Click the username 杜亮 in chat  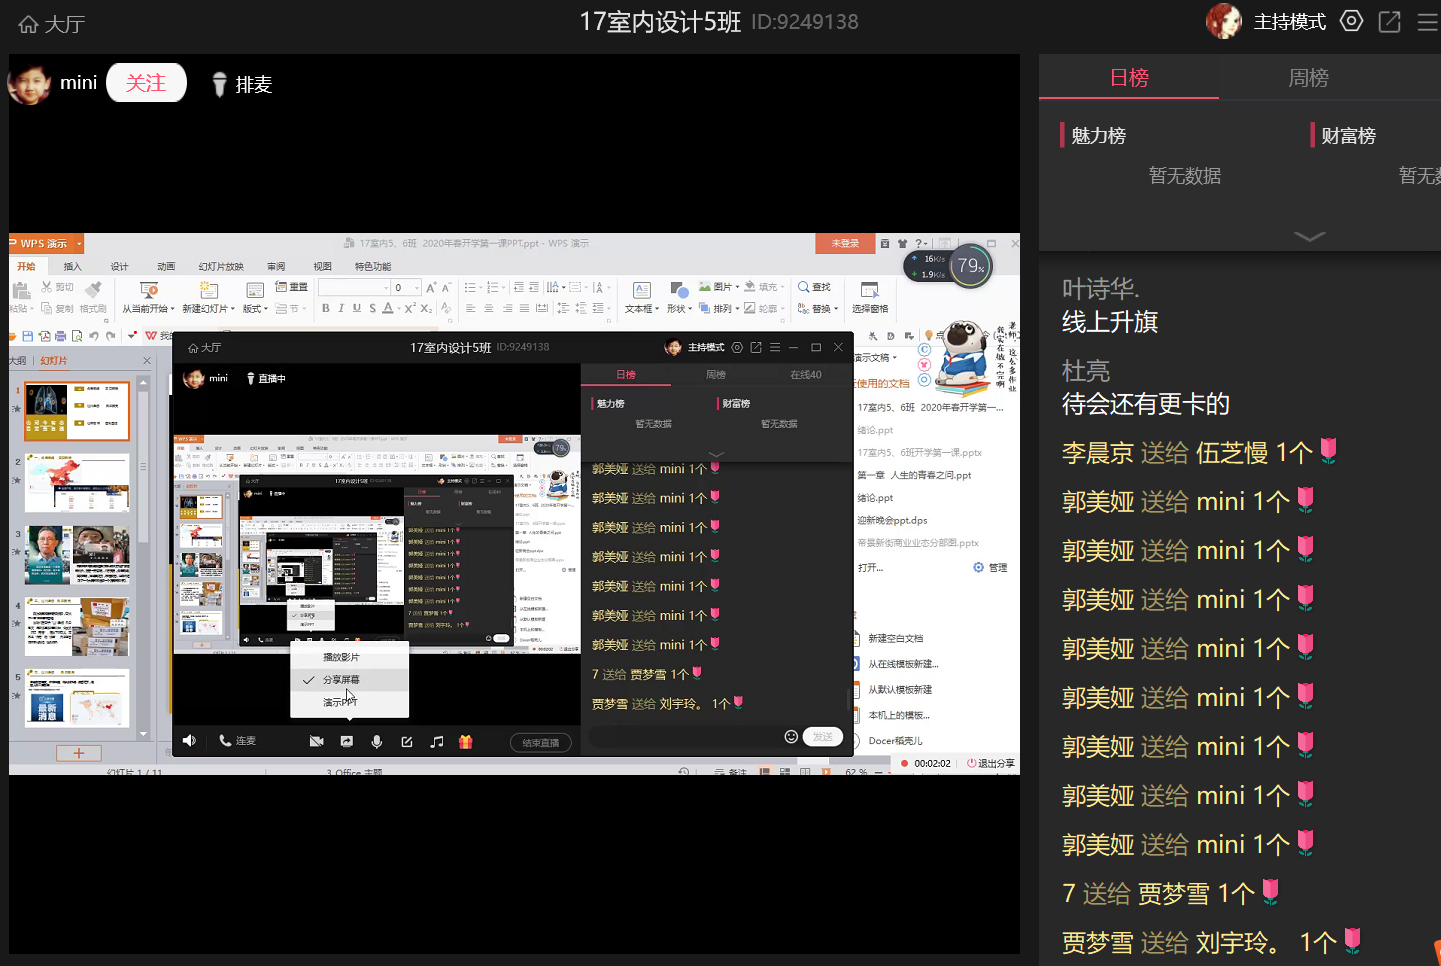tap(1086, 371)
